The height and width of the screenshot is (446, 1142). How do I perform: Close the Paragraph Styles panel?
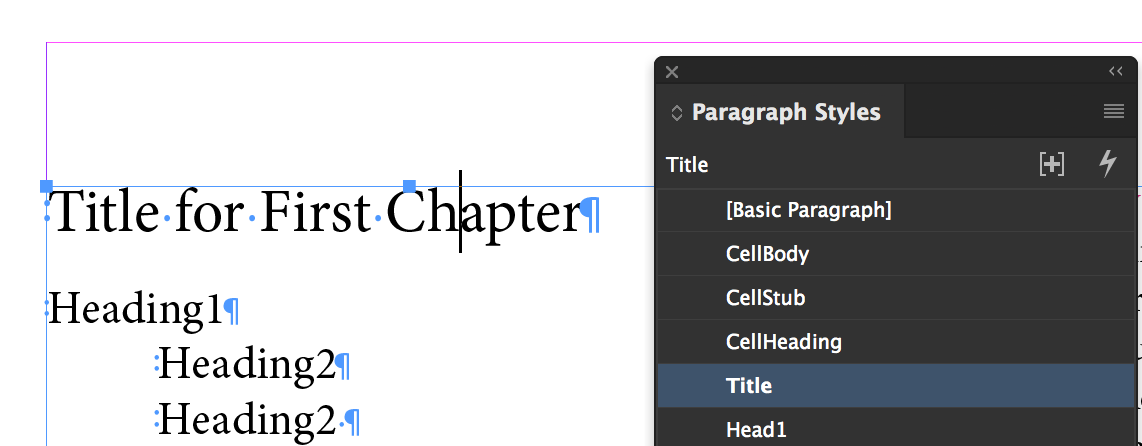pos(672,72)
